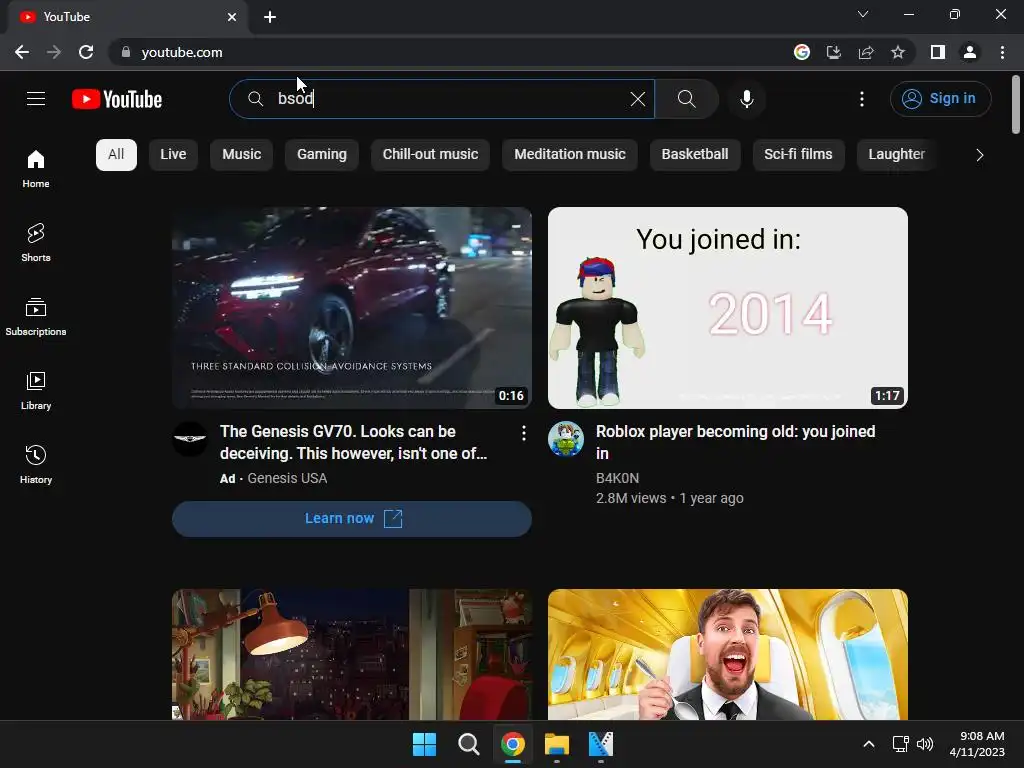Select the Laughter filter chip
This screenshot has width=1024, height=768.
[897, 155]
